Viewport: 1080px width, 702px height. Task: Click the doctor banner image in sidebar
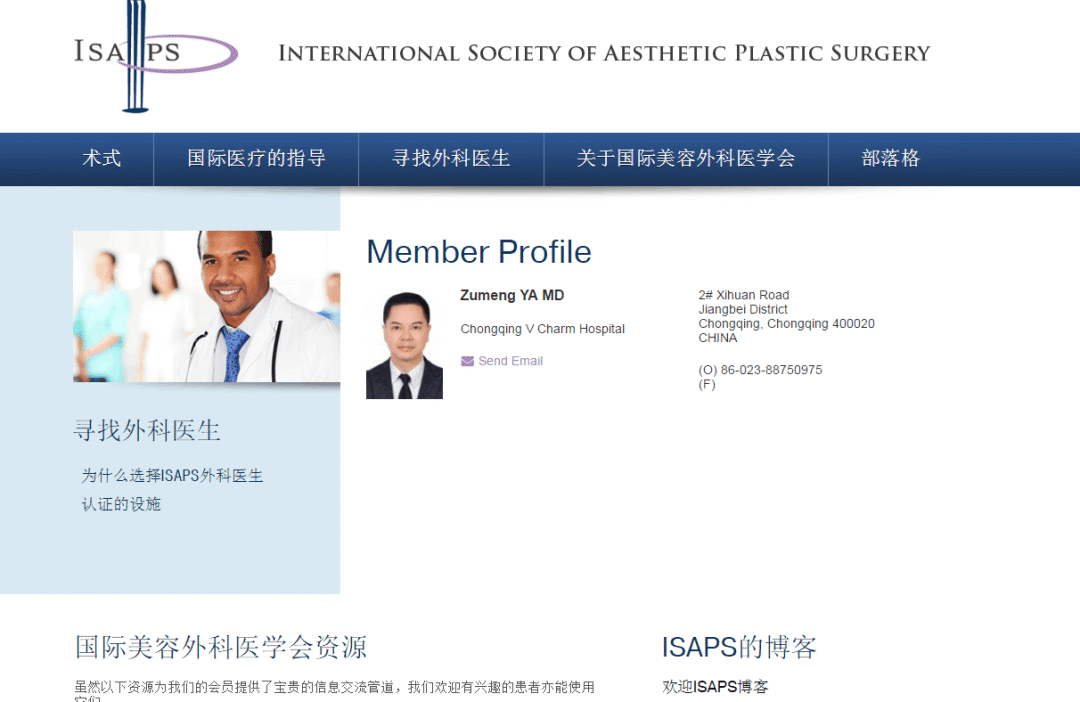point(206,306)
